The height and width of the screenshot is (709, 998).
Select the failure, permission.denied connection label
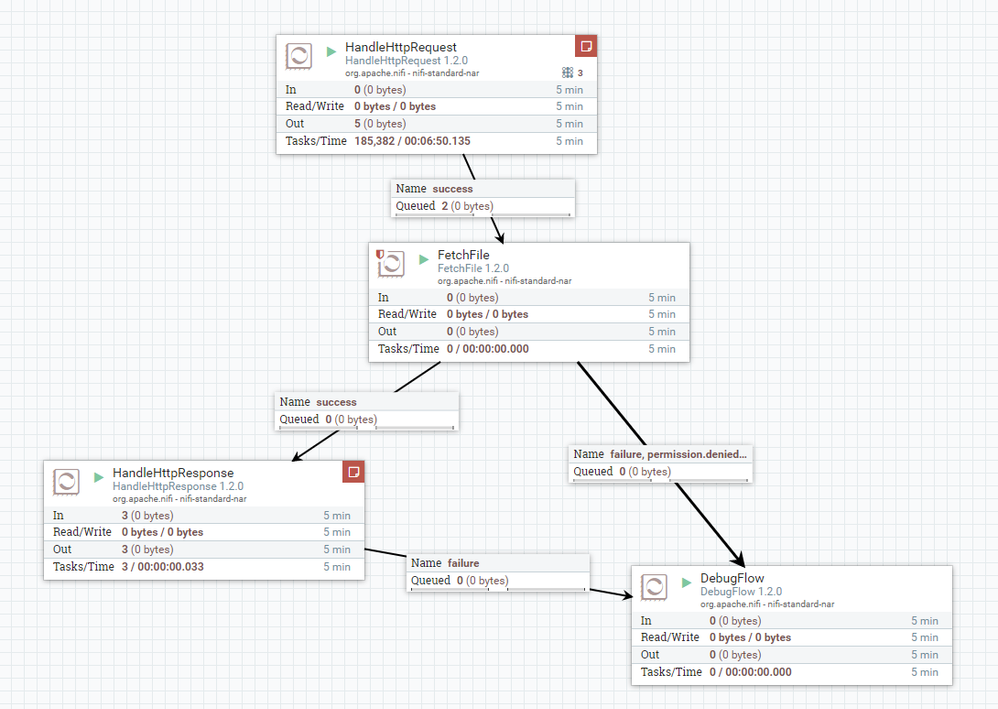click(x=660, y=454)
